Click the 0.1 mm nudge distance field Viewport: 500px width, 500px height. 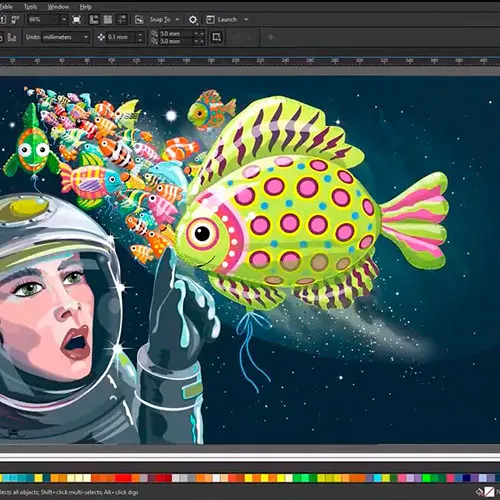(121, 37)
